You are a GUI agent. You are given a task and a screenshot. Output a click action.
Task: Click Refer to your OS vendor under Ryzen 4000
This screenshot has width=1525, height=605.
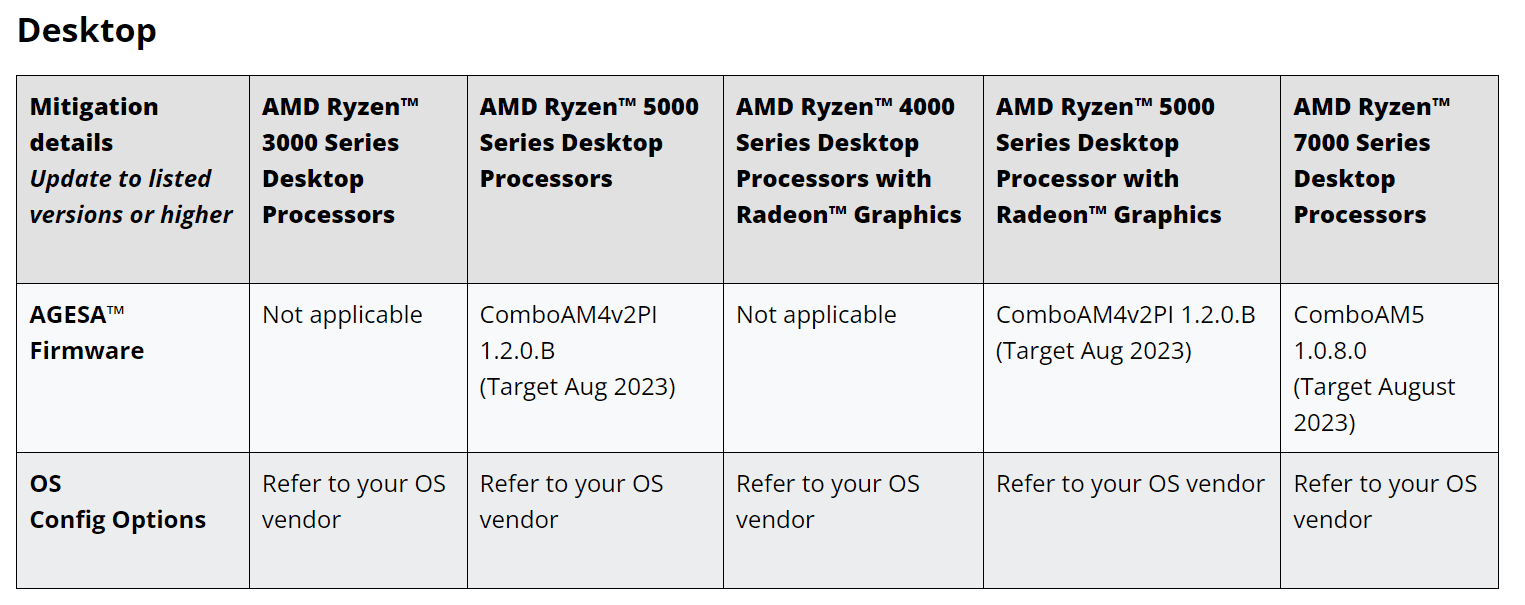(828, 502)
